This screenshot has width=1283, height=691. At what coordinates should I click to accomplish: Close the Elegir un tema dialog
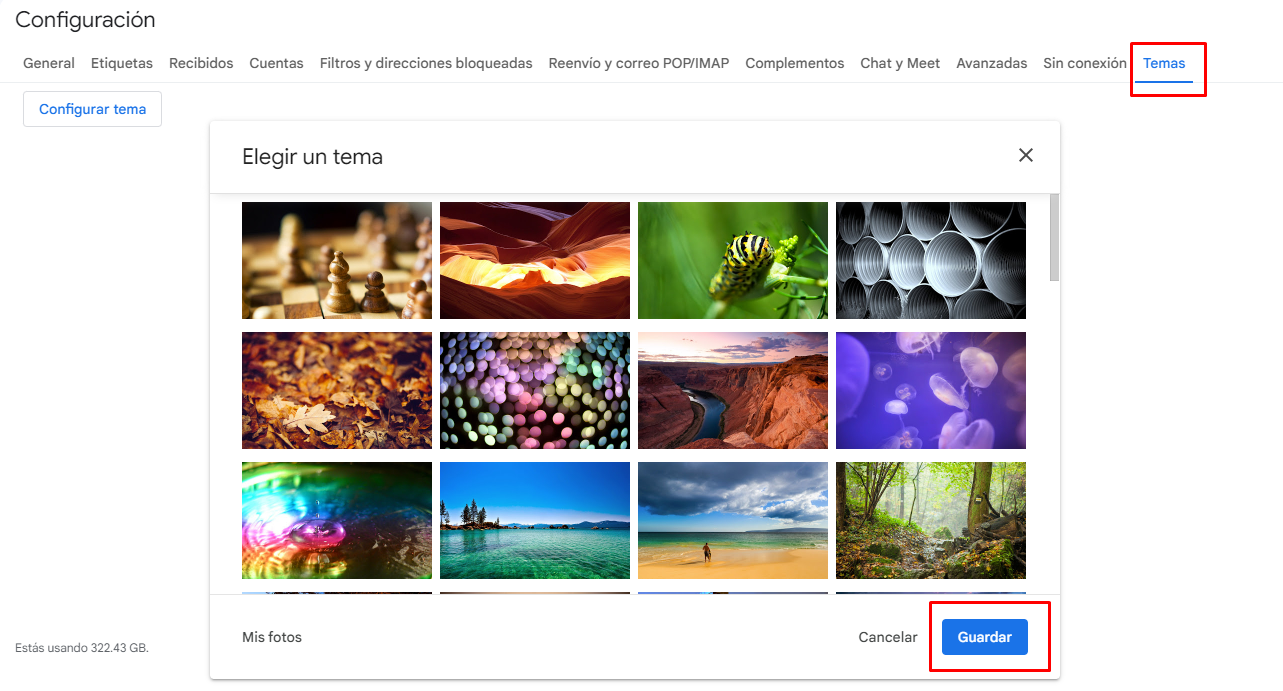[x=1025, y=155]
